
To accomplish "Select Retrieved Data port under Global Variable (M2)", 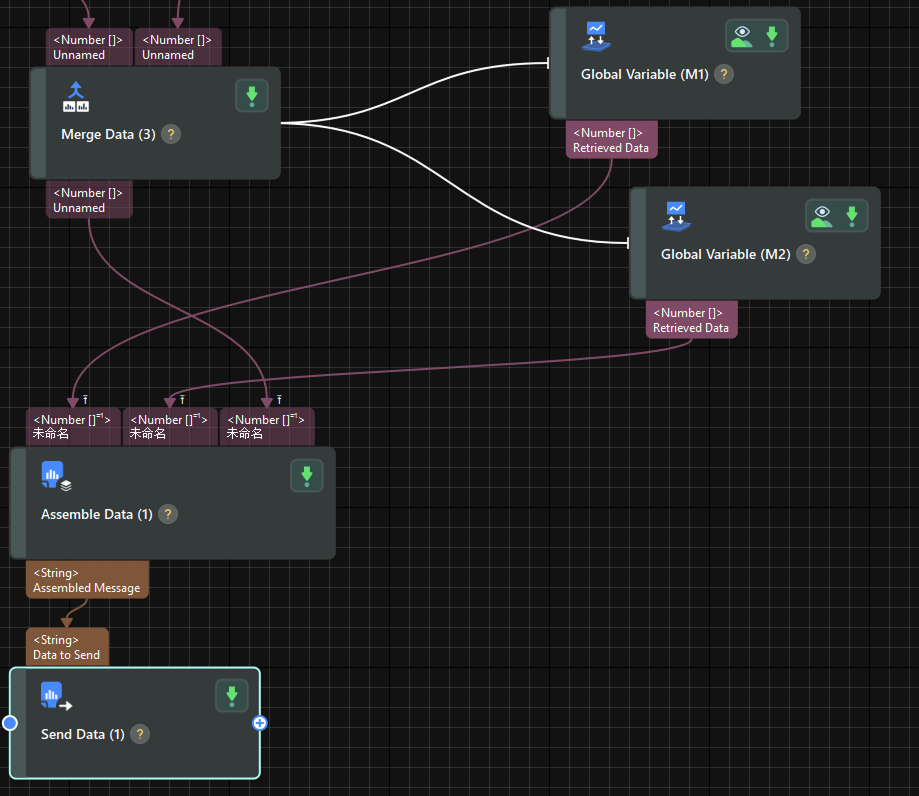I will coord(691,320).
